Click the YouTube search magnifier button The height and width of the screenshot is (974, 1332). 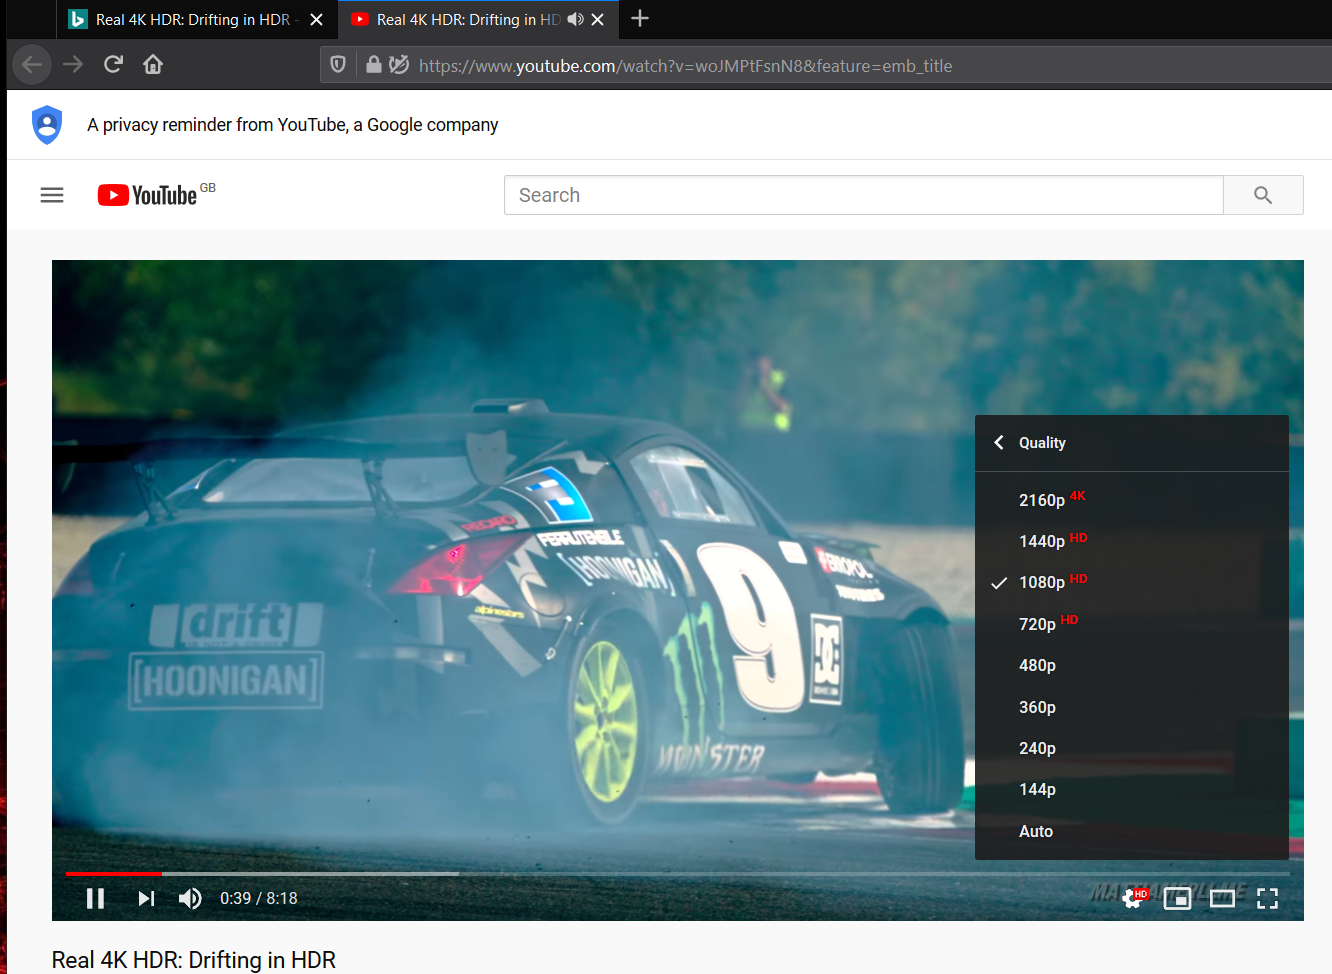coord(1263,195)
